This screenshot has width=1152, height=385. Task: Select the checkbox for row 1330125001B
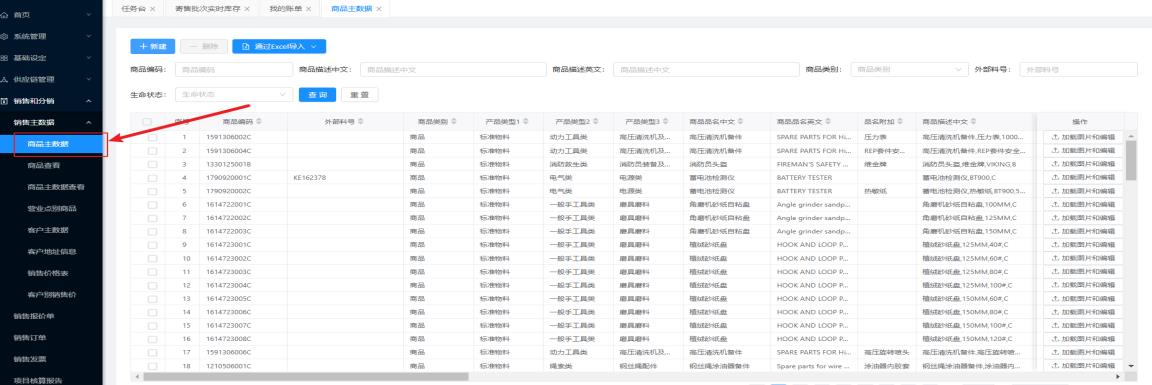click(x=152, y=164)
